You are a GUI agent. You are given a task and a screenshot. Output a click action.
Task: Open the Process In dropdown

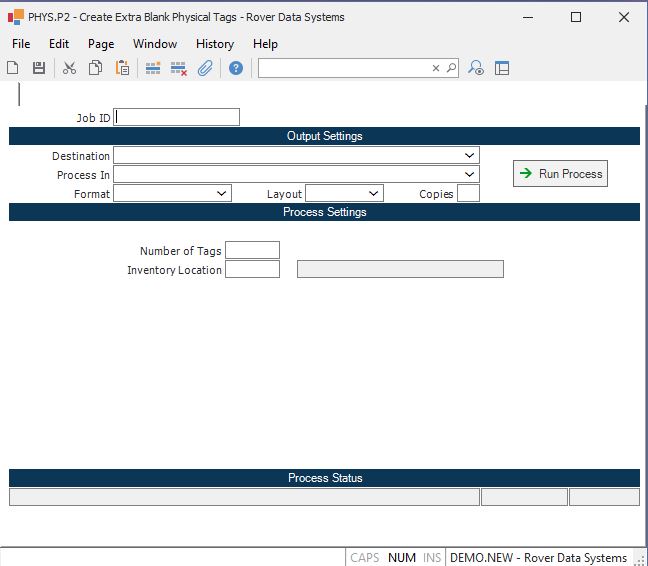pos(469,175)
